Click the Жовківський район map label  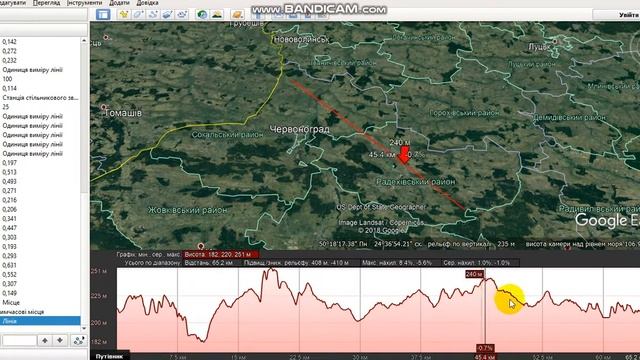[187, 210]
